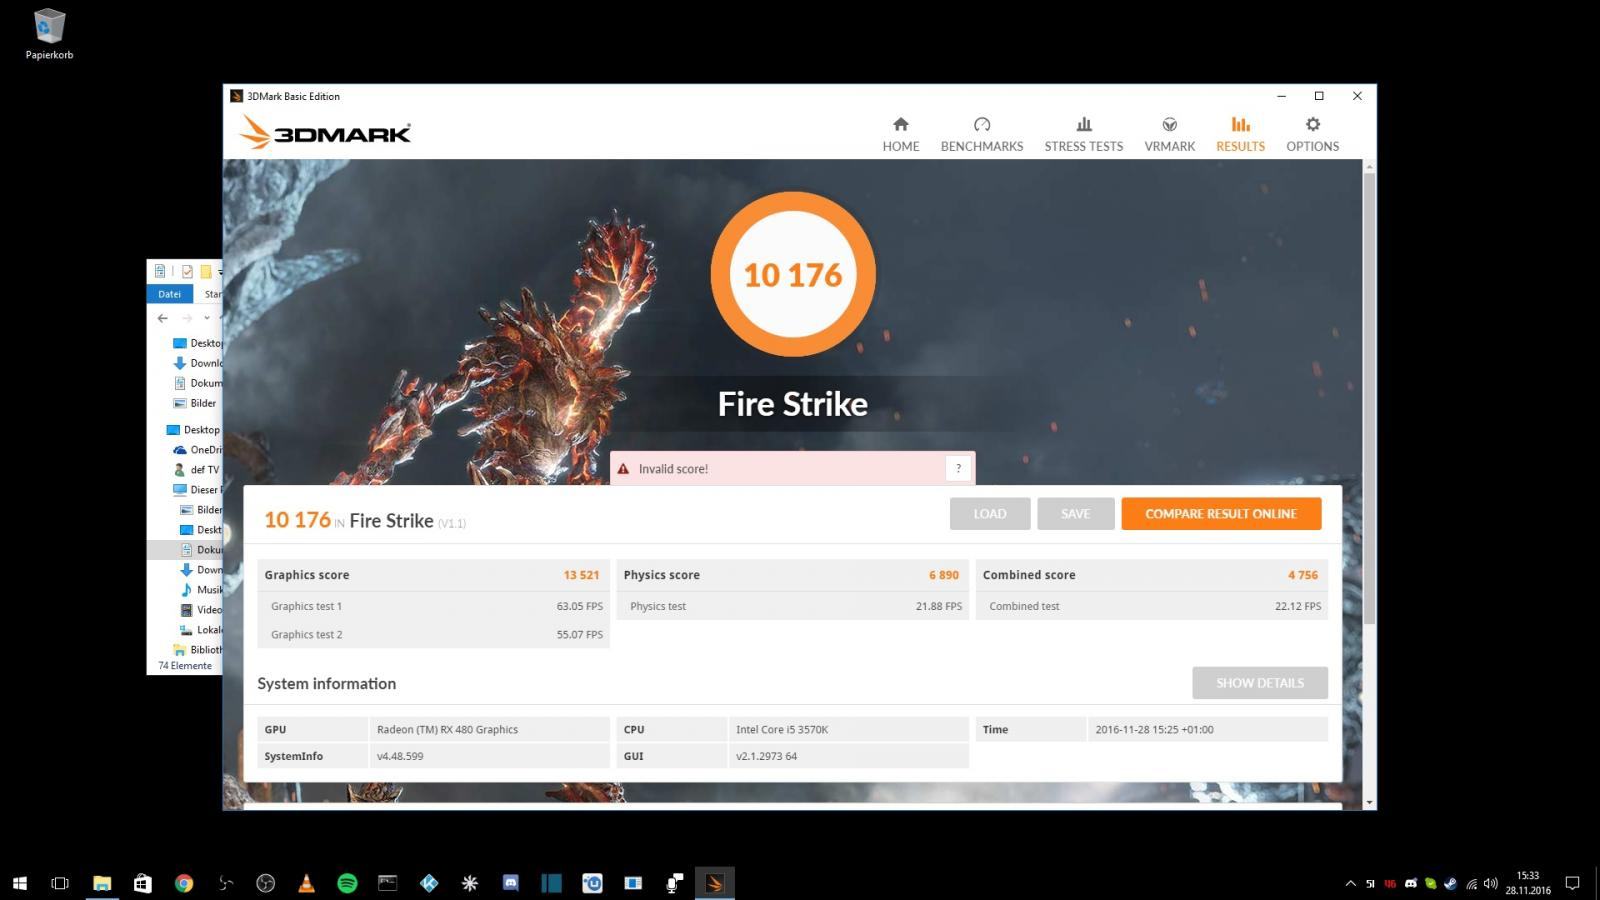Click the SHOW DETAILS button
This screenshot has width=1600, height=900.
pyautogui.click(x=1260, y=683)
